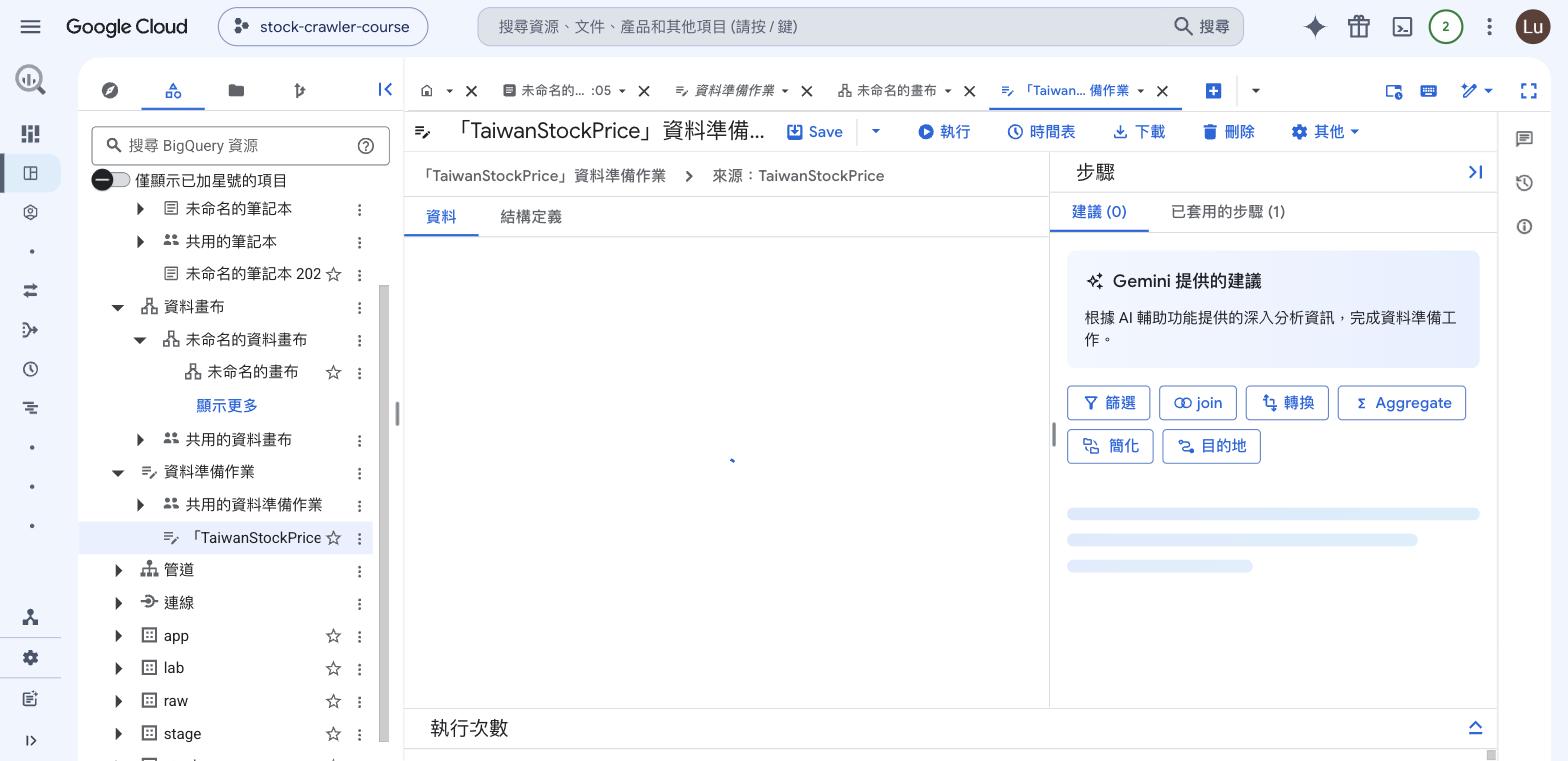Collapse the explorer panel with arrow icon
Screen dimensions: 1568x761
385,89
